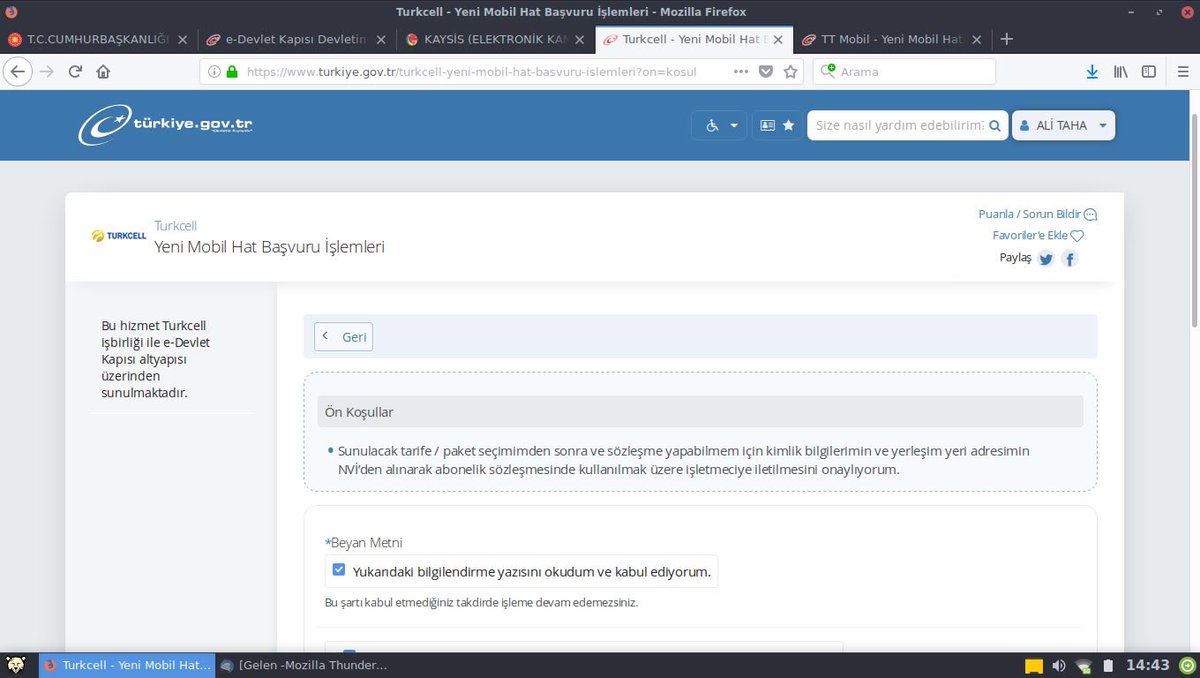Open a new browser tab with plus
The height and width of the screenshot is (678, 1200).
(1007, 39)
